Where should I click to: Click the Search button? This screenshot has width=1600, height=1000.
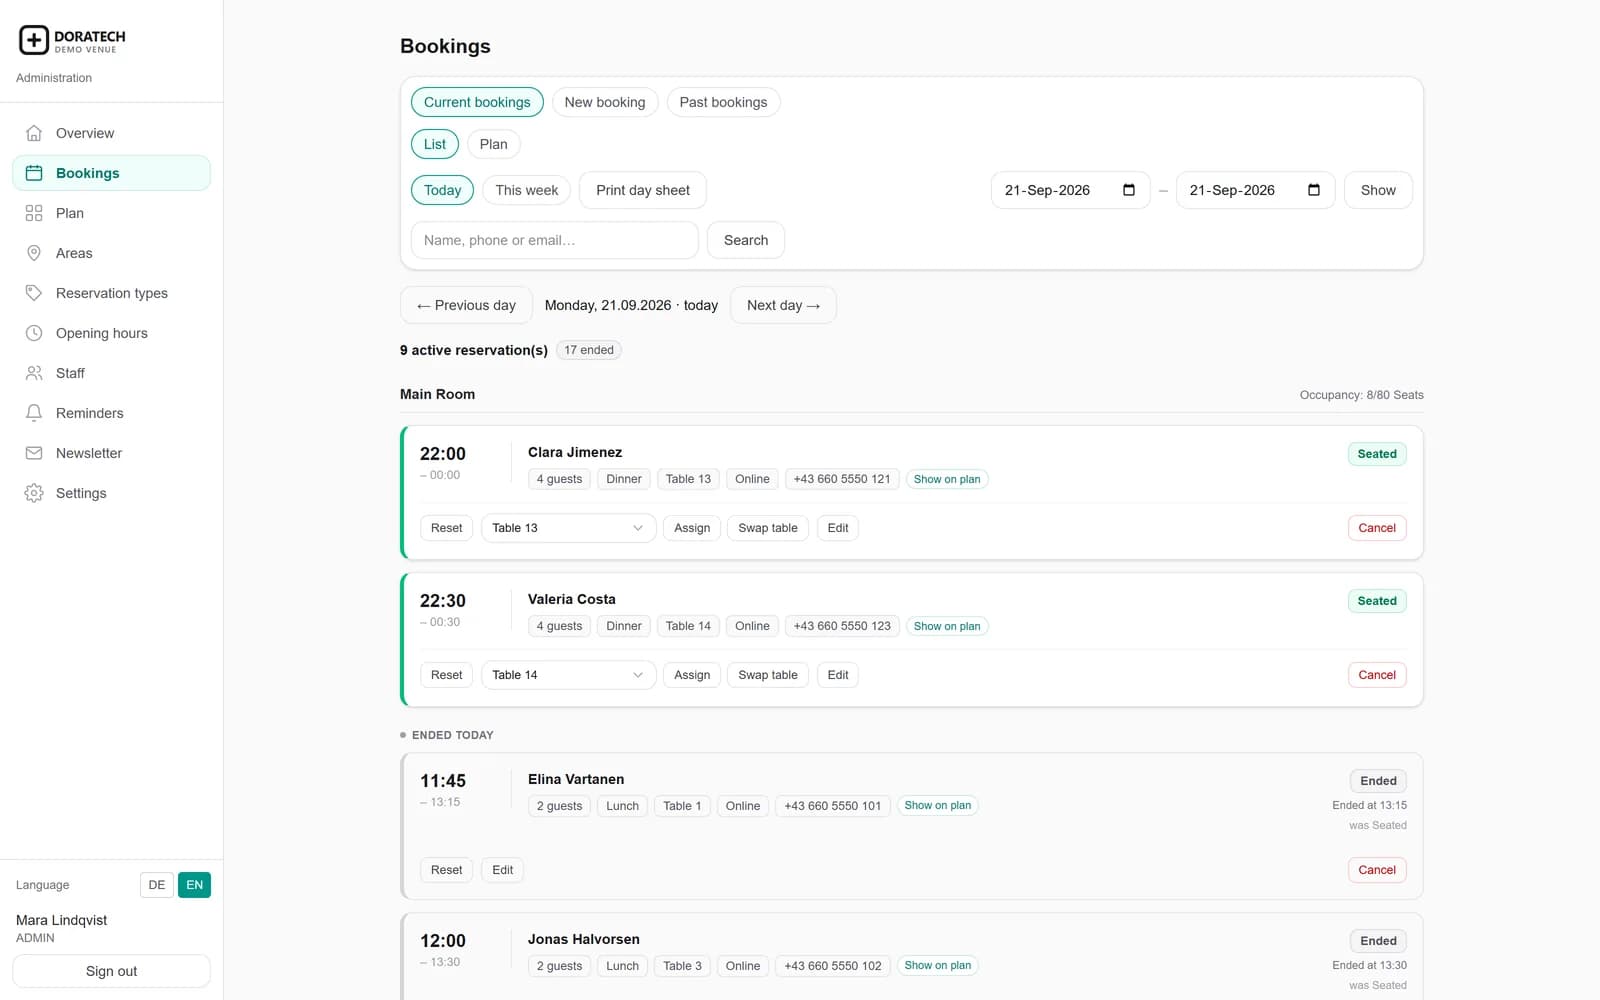(746, 240)
